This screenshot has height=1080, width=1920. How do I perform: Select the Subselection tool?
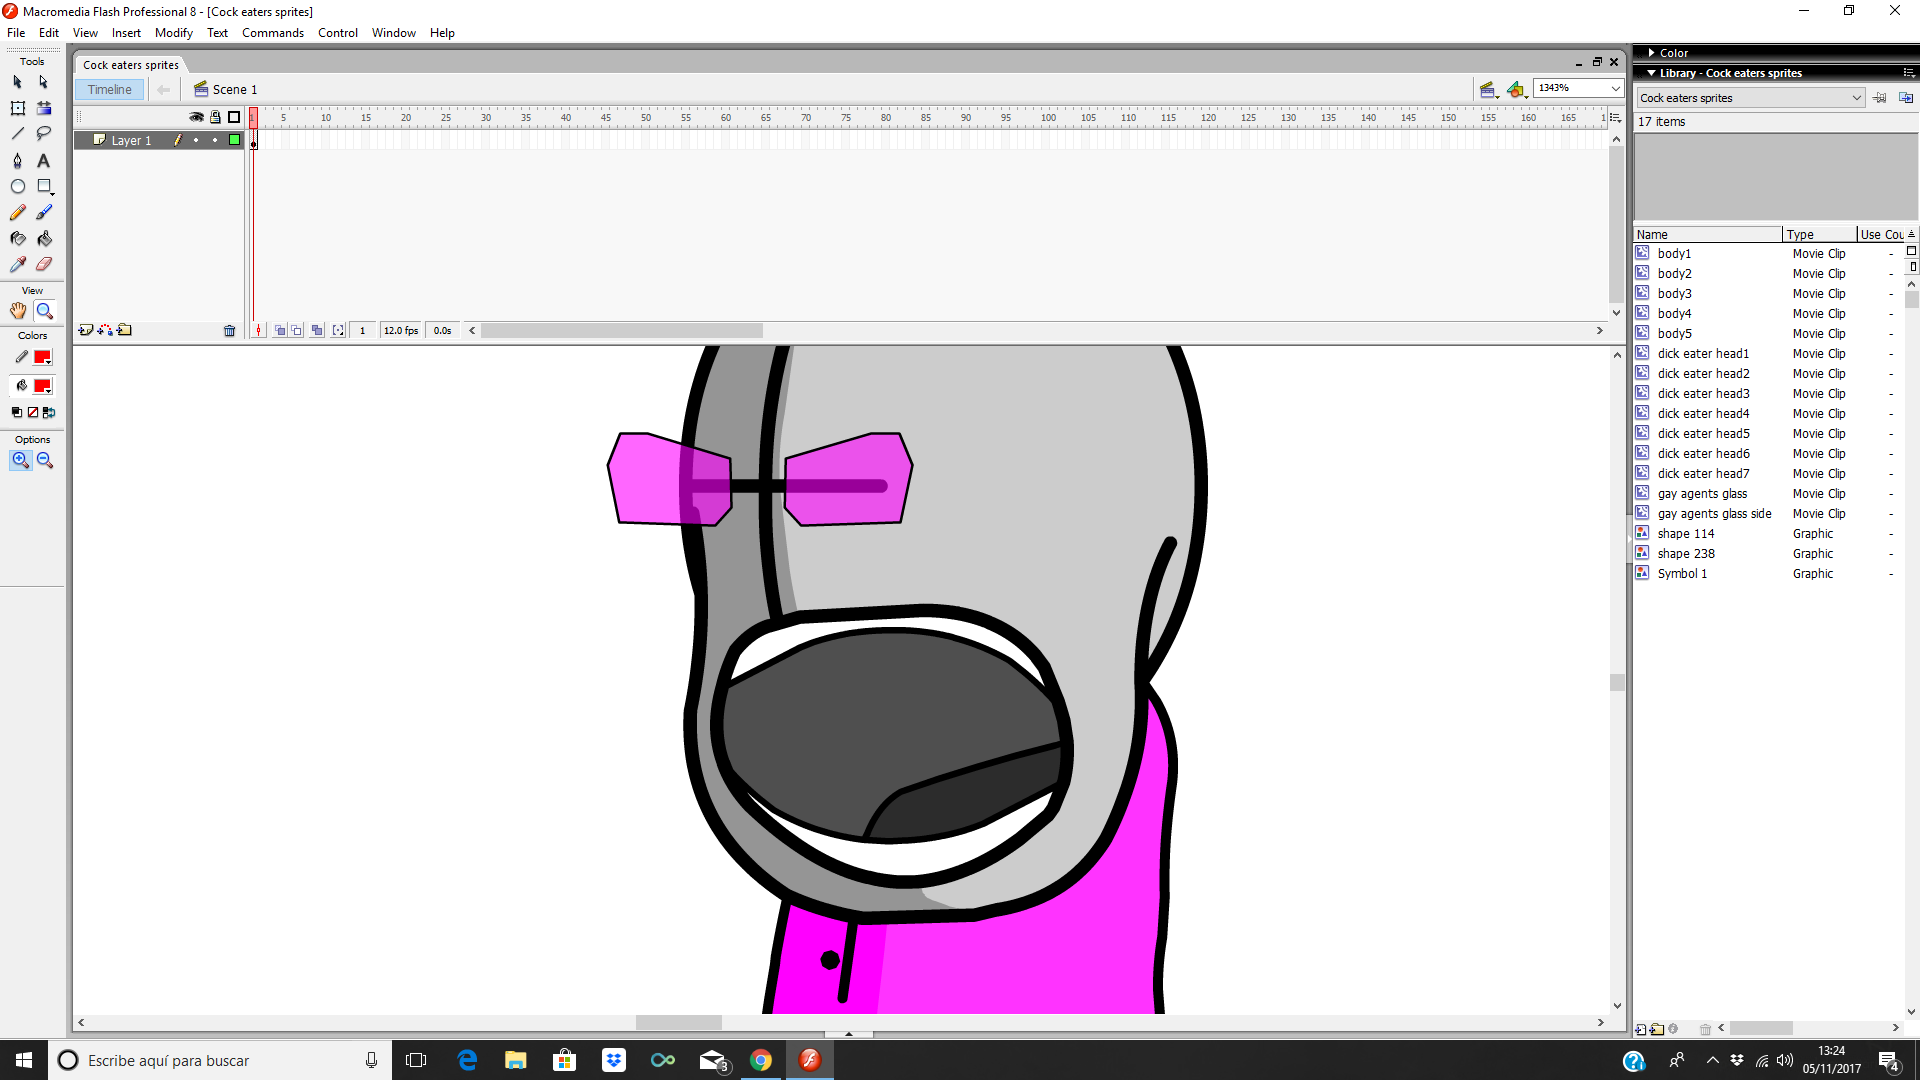[x=43, y=82]
